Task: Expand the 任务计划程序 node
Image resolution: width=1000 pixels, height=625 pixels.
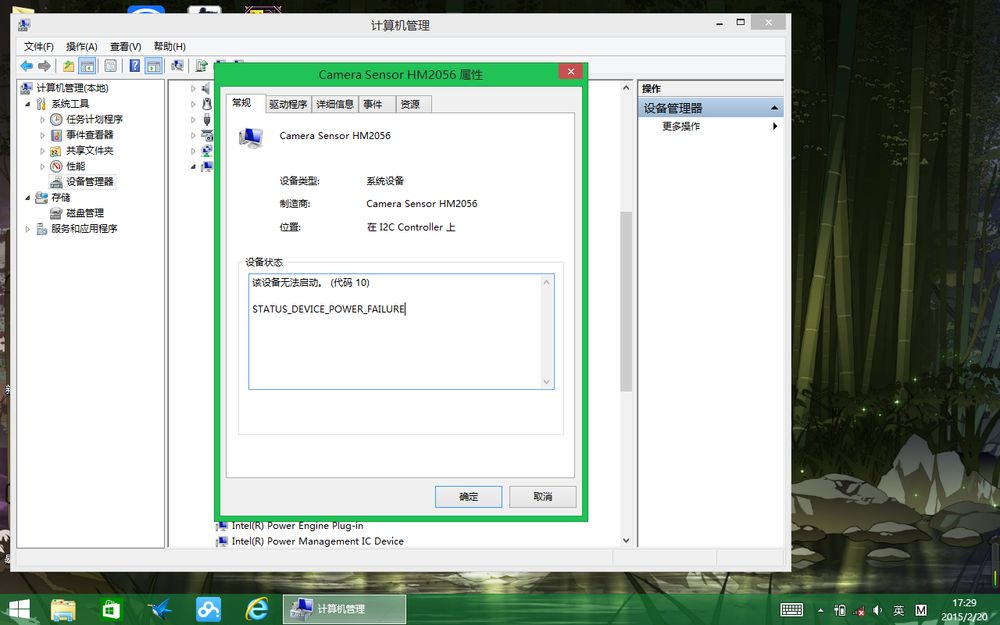Action: 43,119
